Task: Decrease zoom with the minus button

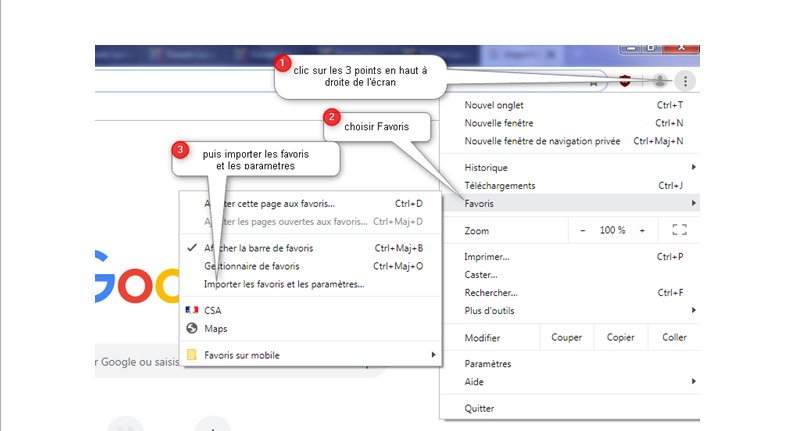Action: click(583, 230)
